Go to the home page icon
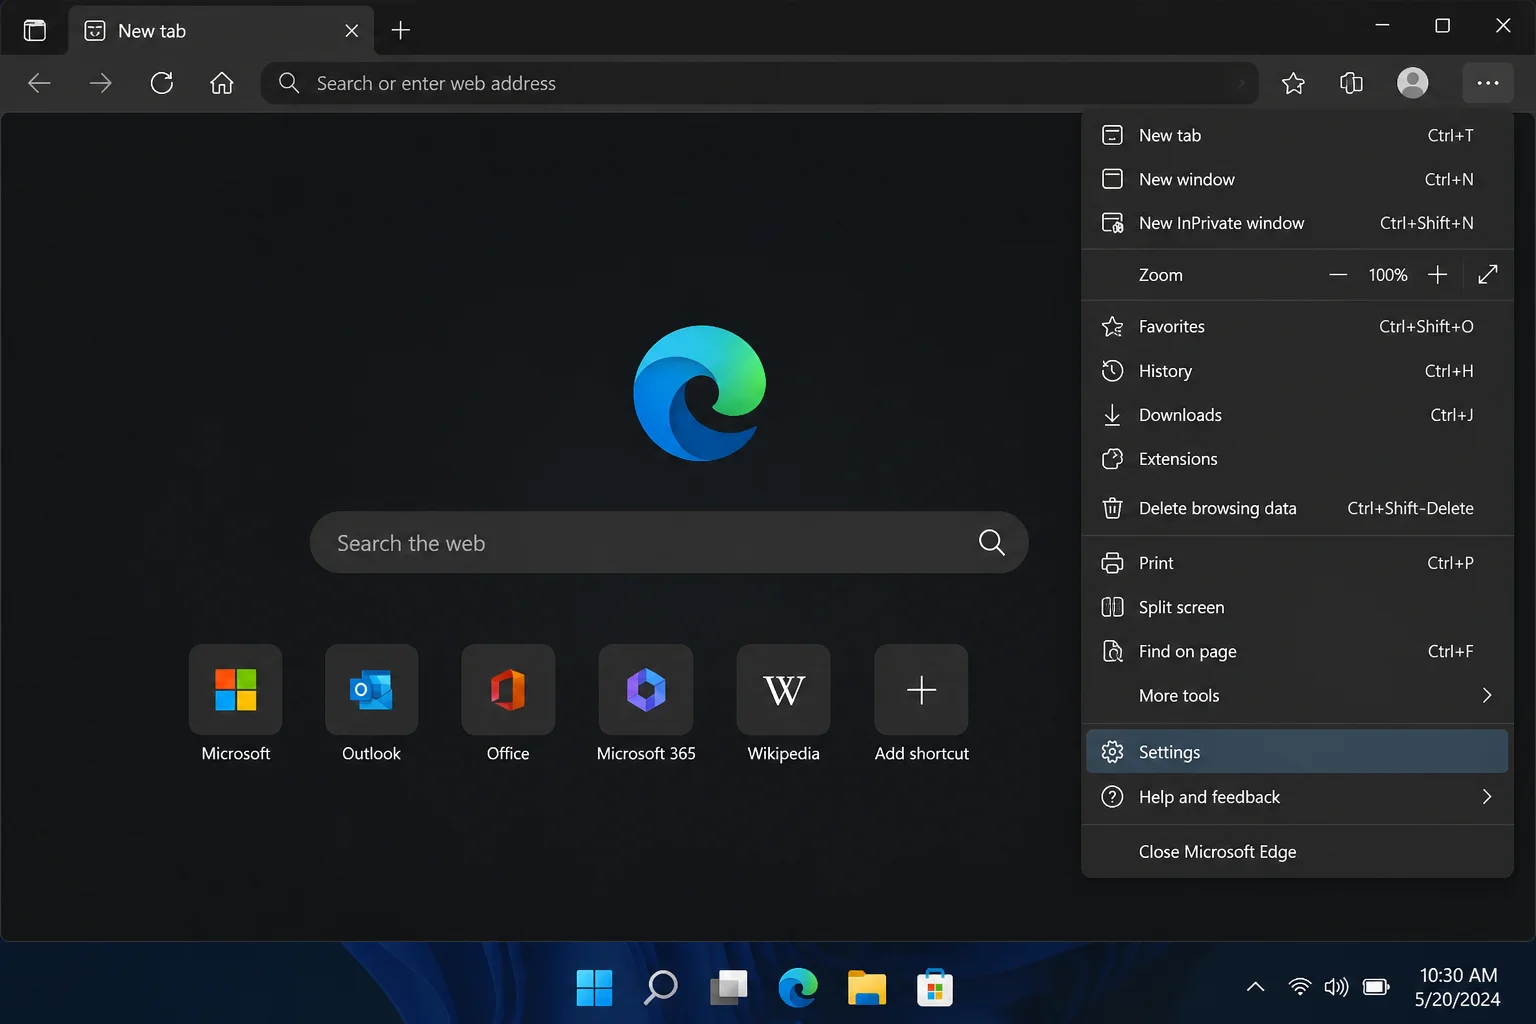This screenshot has width=1536, height=1024. pyautogui.click(x=222, y=83)
